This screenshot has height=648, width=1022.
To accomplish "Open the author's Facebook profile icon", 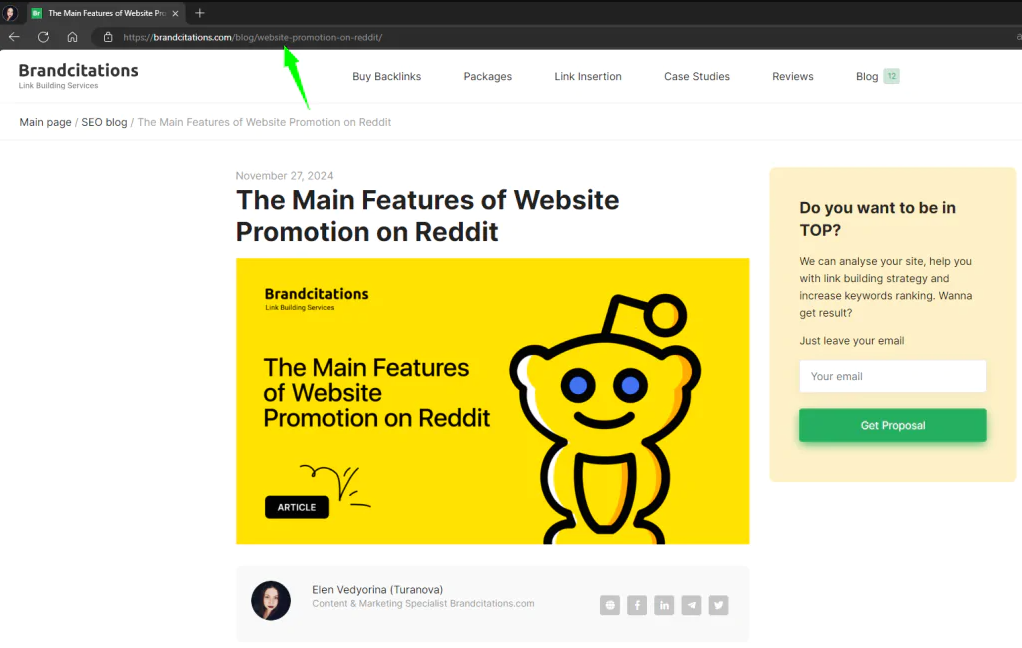I will click(637, 605).
